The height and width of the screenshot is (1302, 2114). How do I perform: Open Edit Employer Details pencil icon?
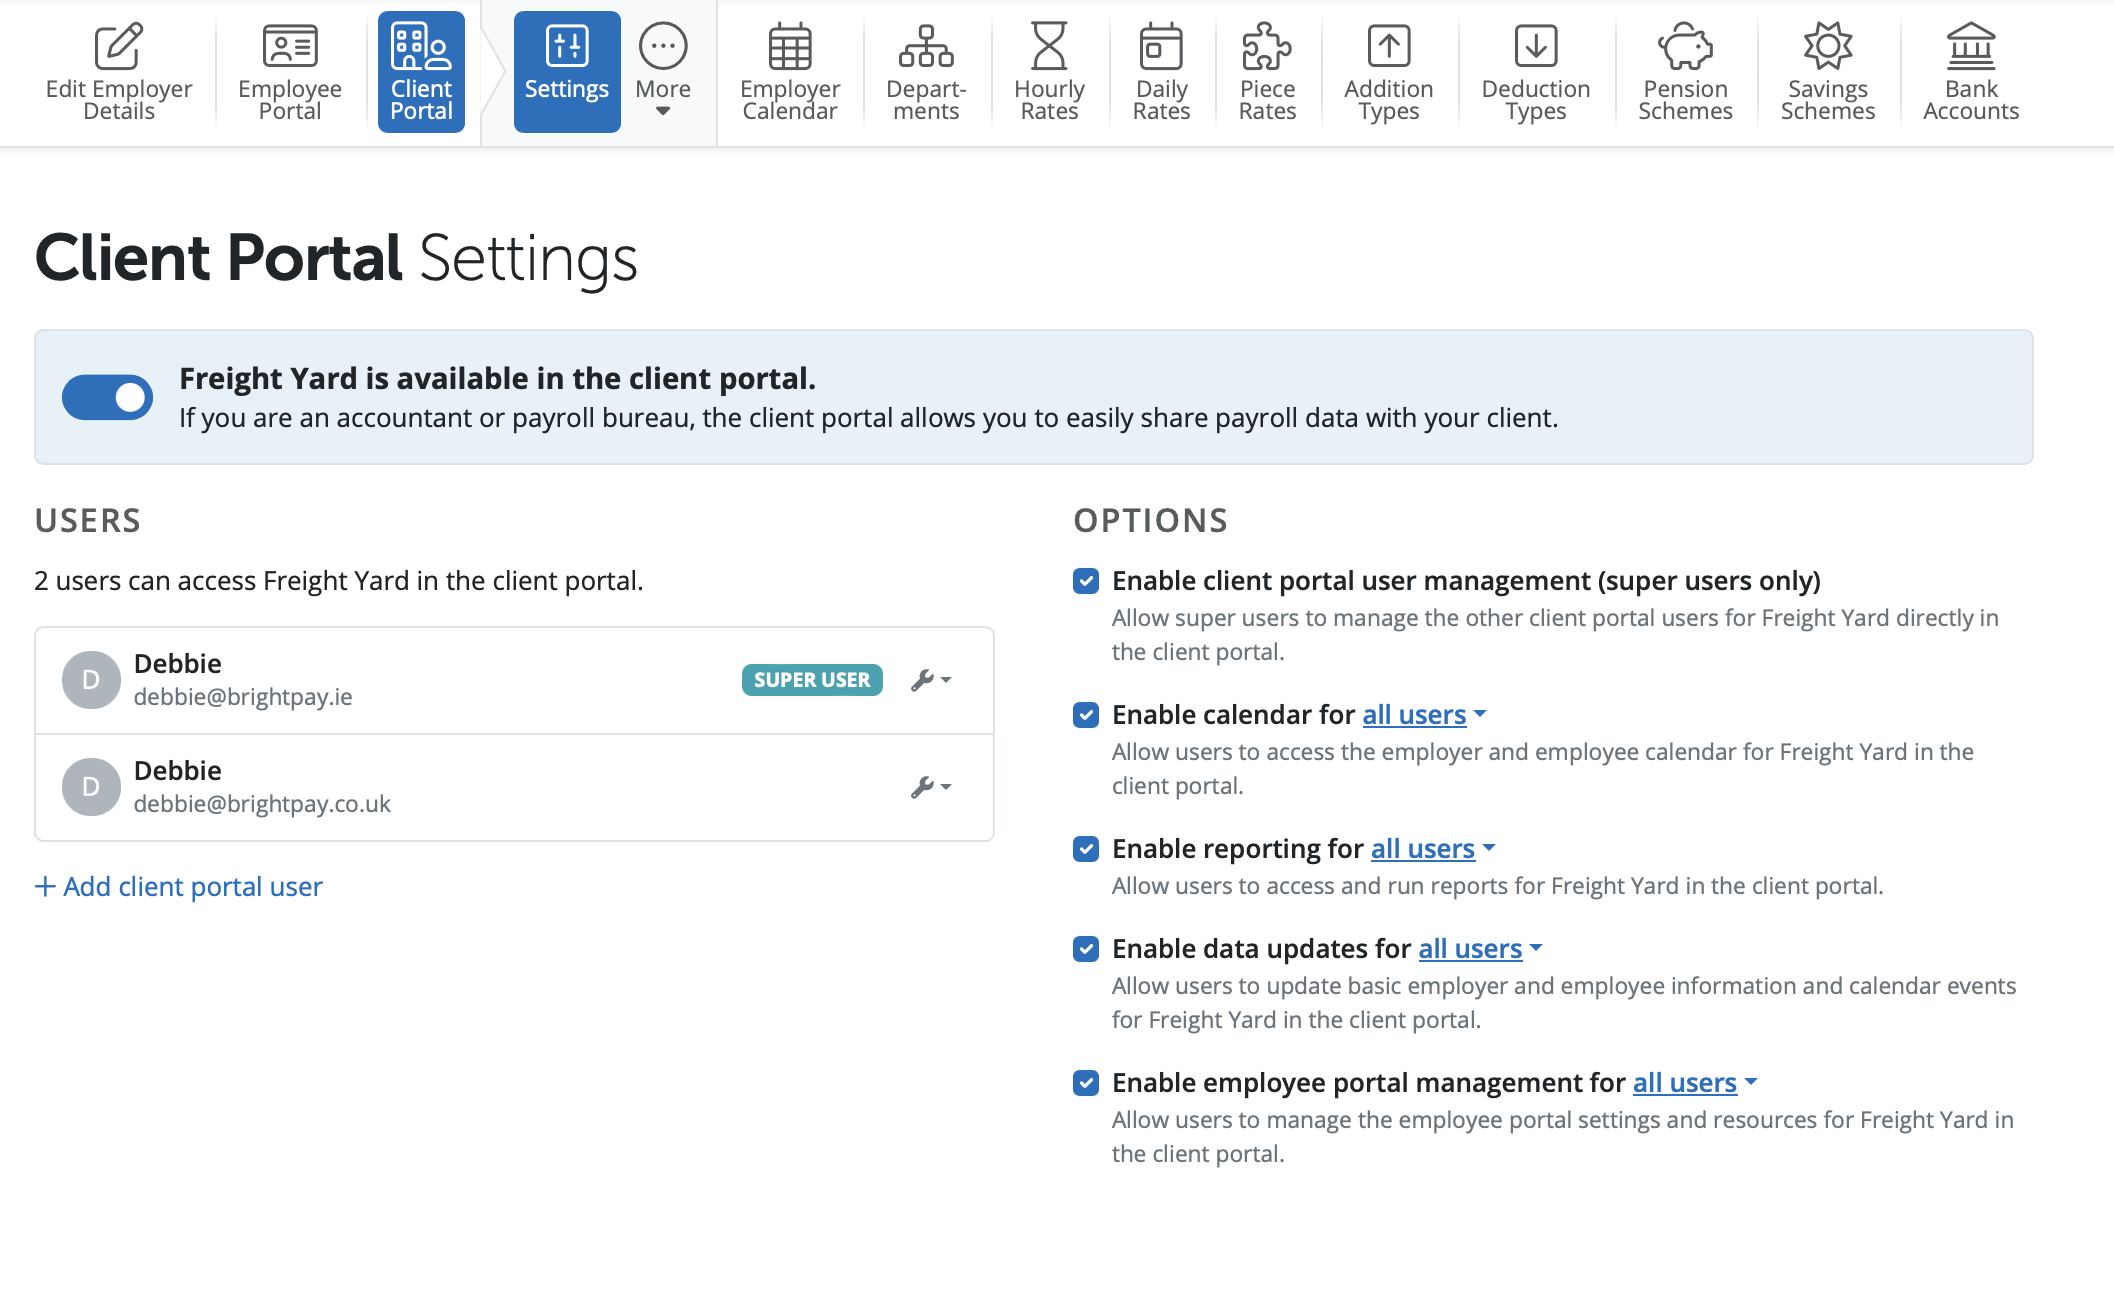coord(118,47)
